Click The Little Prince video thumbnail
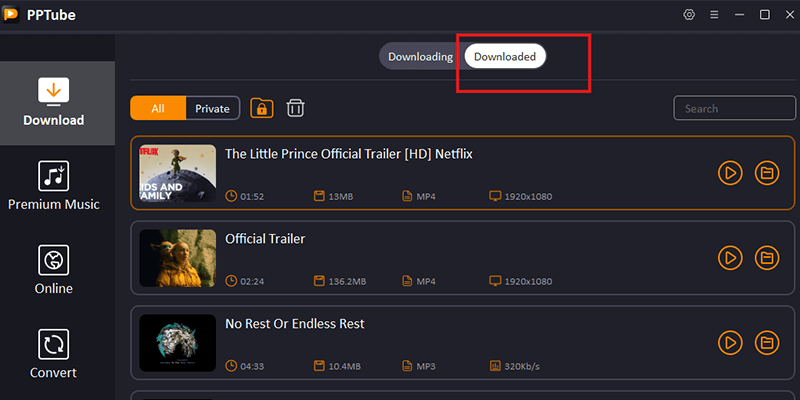 [178, 173]
